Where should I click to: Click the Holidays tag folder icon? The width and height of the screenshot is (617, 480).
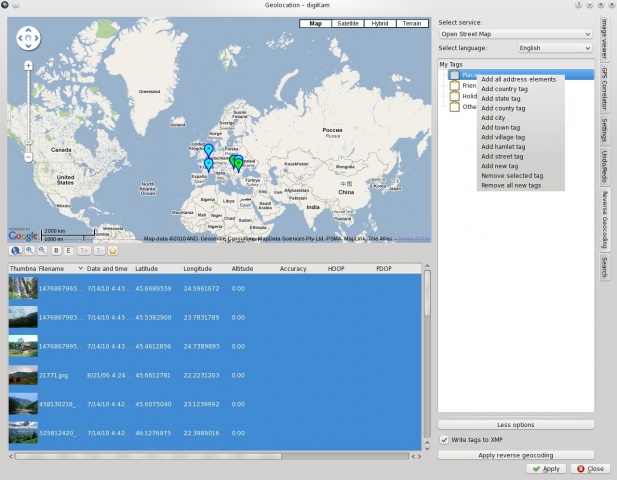[x=455, y=97]
